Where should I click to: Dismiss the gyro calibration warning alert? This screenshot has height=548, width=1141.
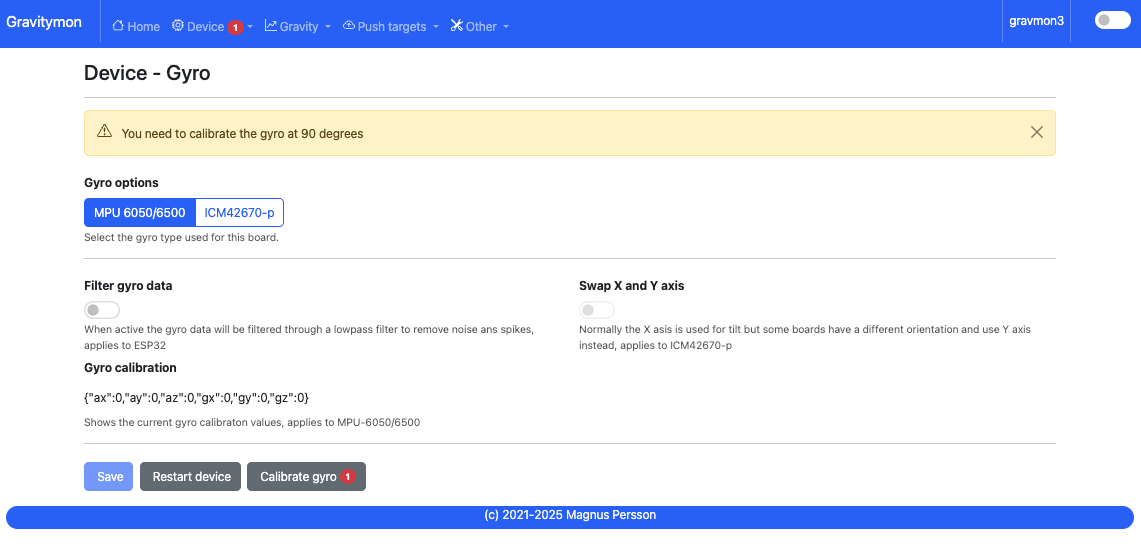1036,132
